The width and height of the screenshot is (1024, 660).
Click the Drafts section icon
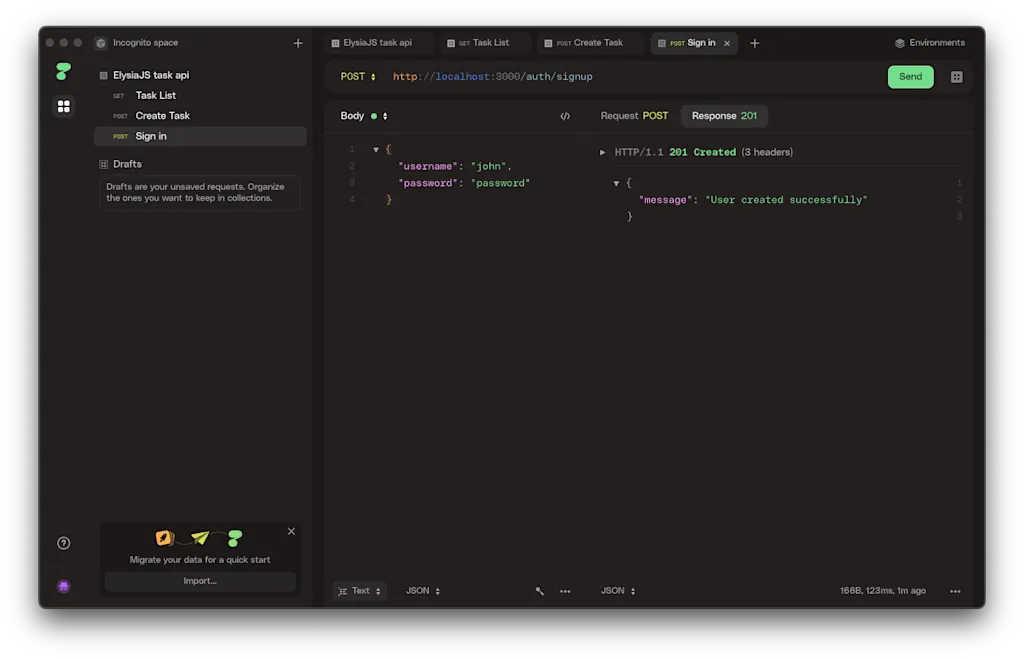(103, 165)
